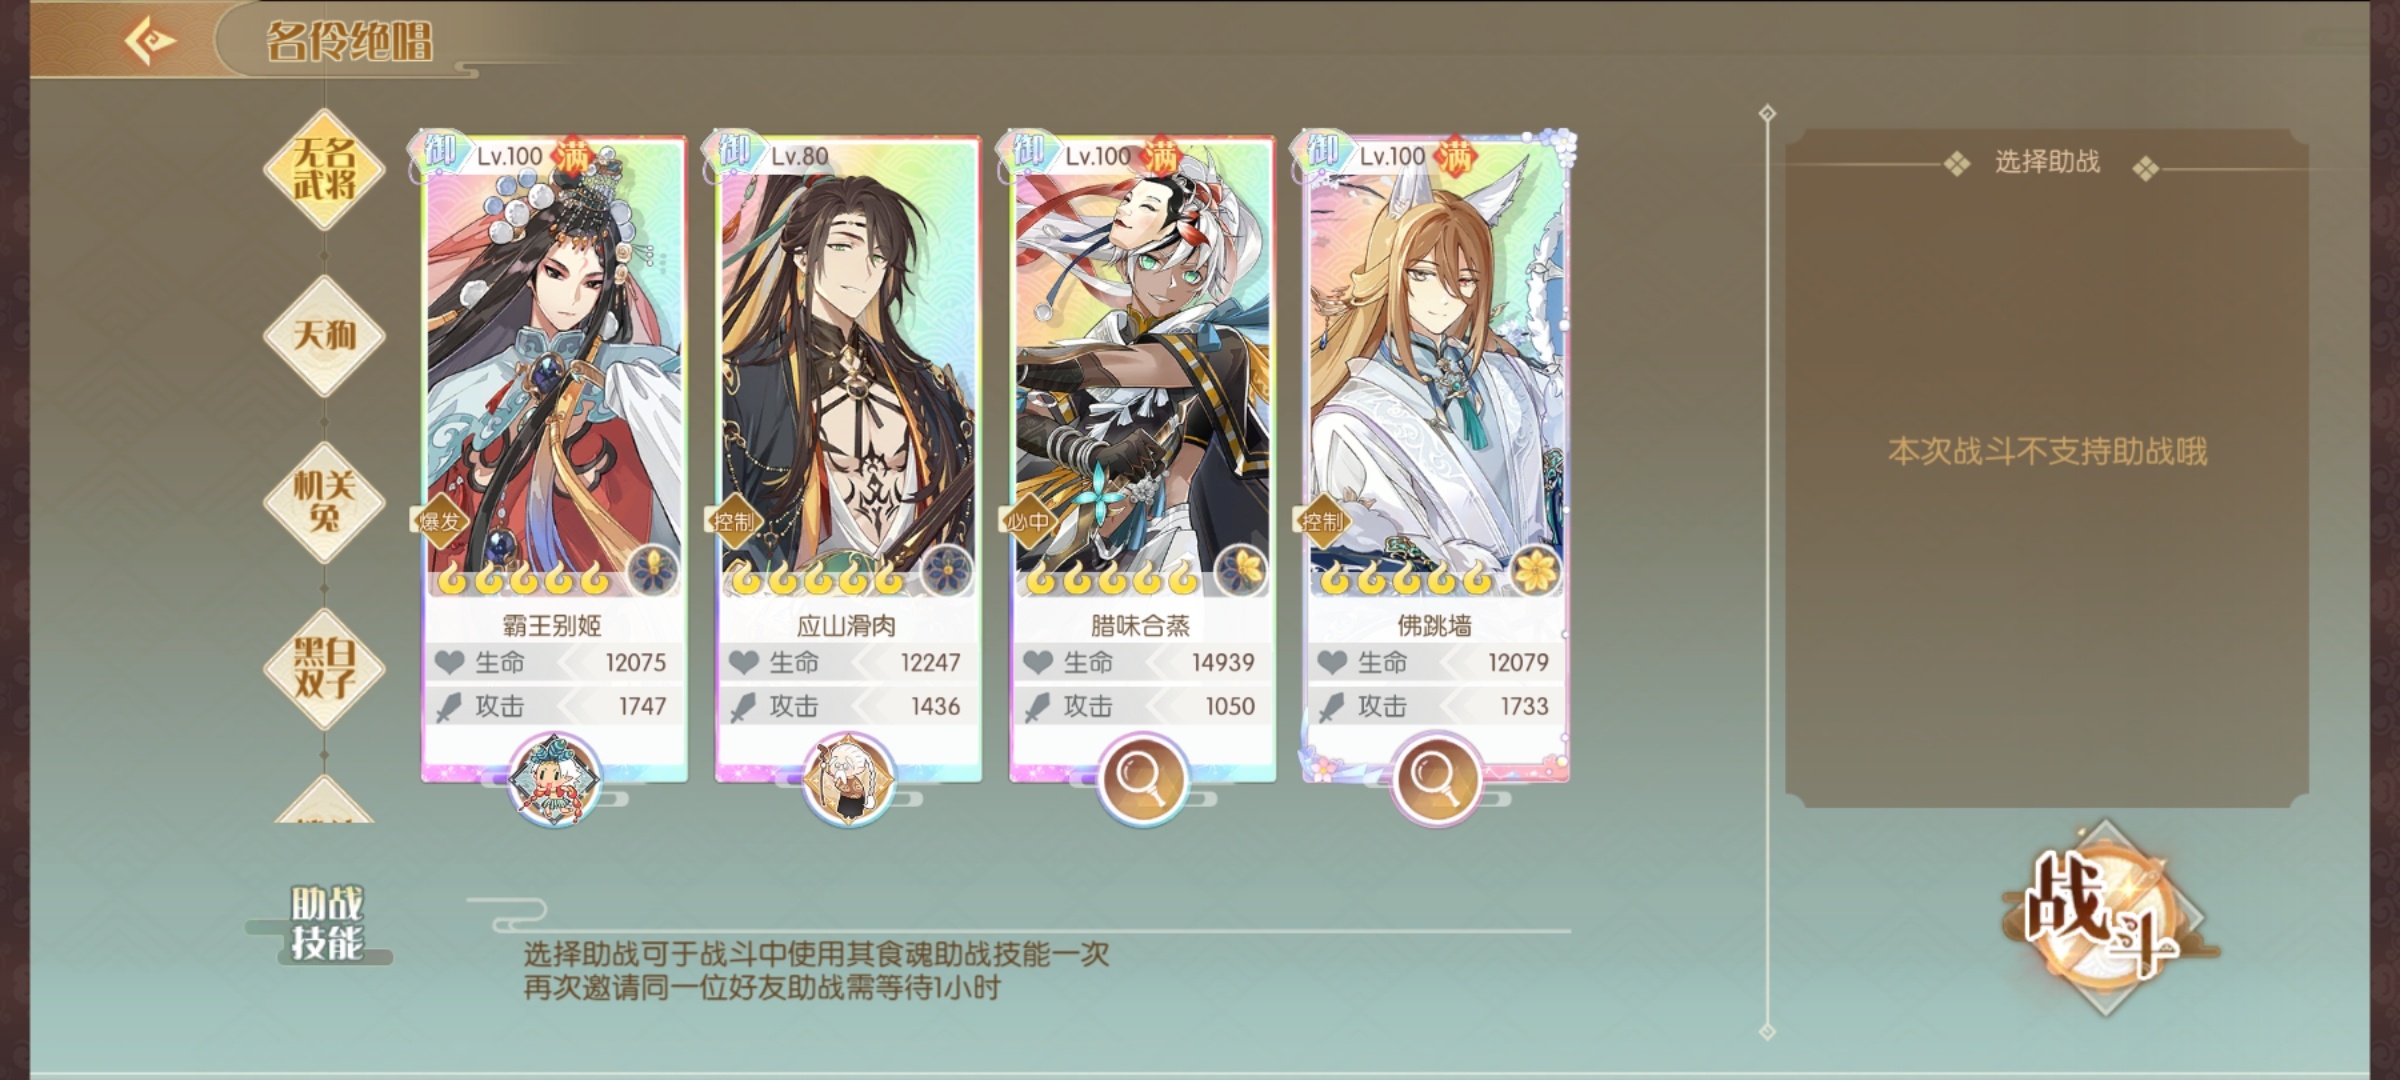Tap the 必中 tag on 腊味合蒸
This screenshot has width=2400, height=1080.
(1027, 521)
